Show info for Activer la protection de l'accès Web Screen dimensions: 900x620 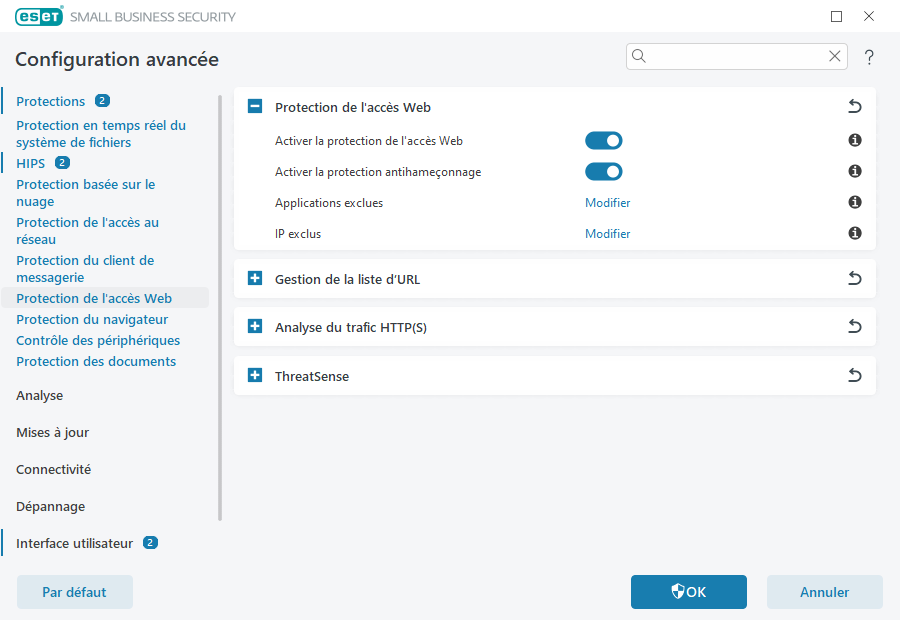click(x=855, y=141)
